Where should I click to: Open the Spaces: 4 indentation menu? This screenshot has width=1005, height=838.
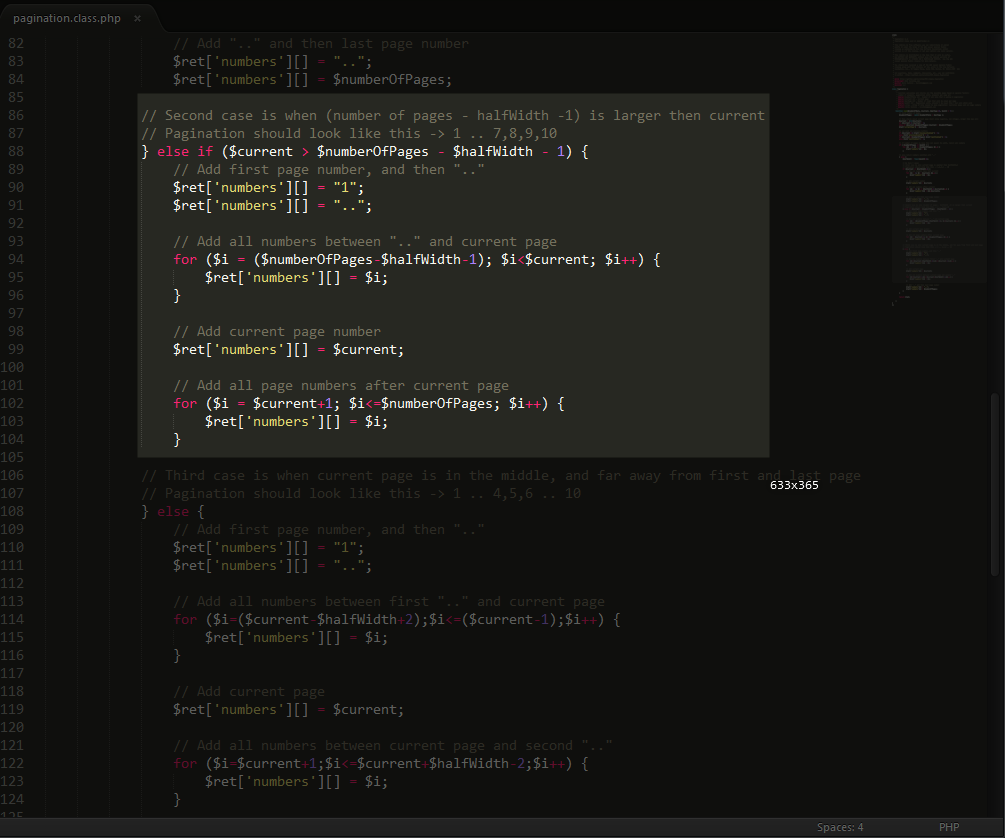[839, 827]
